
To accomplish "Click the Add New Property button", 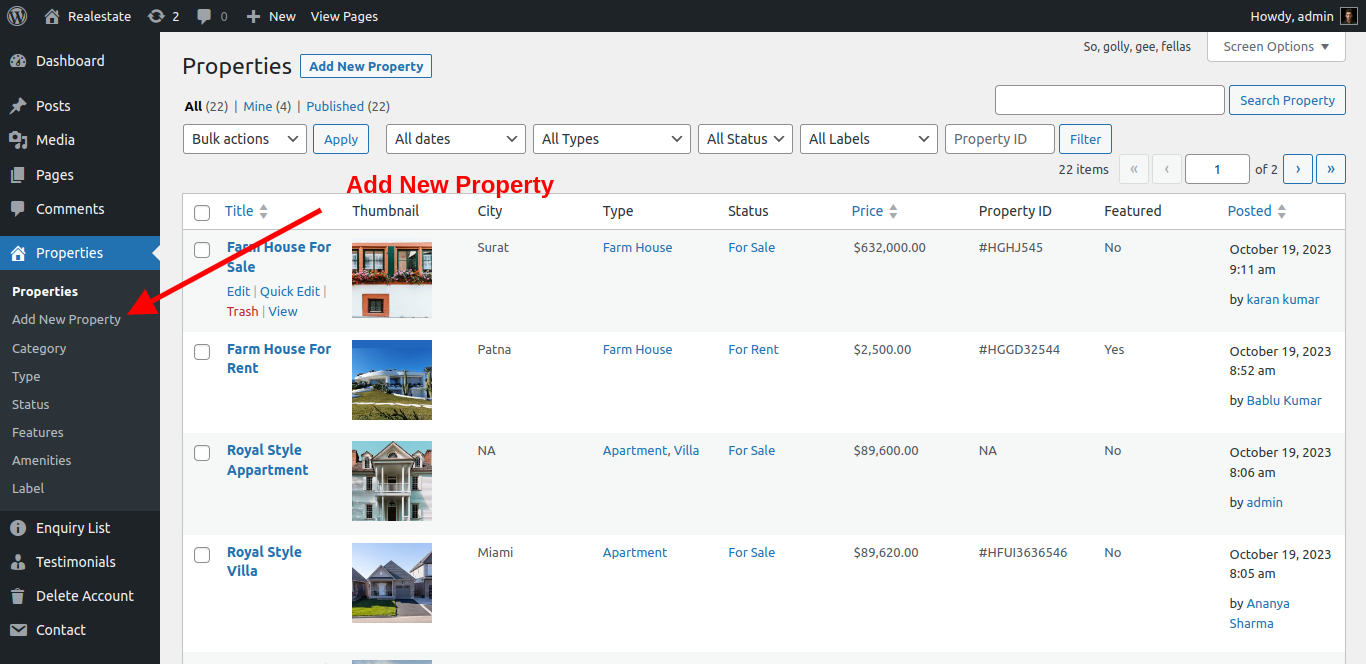I will [366, 66].
